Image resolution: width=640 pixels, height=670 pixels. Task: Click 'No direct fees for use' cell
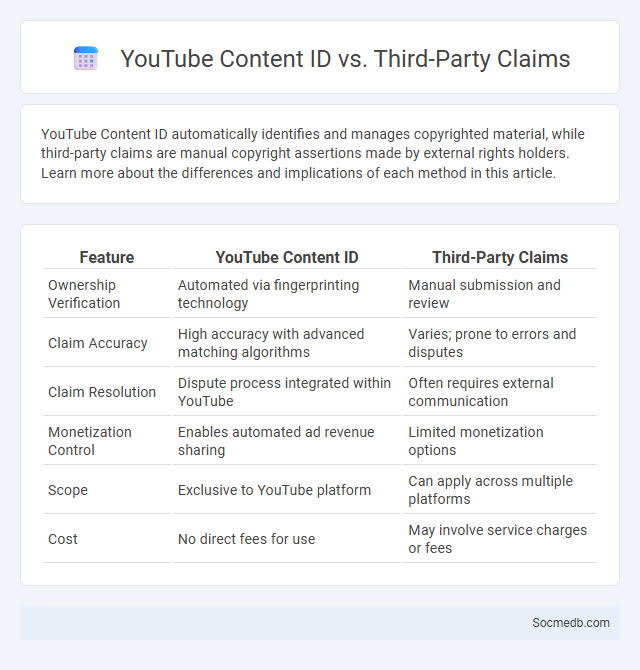[x=287, y=539]
